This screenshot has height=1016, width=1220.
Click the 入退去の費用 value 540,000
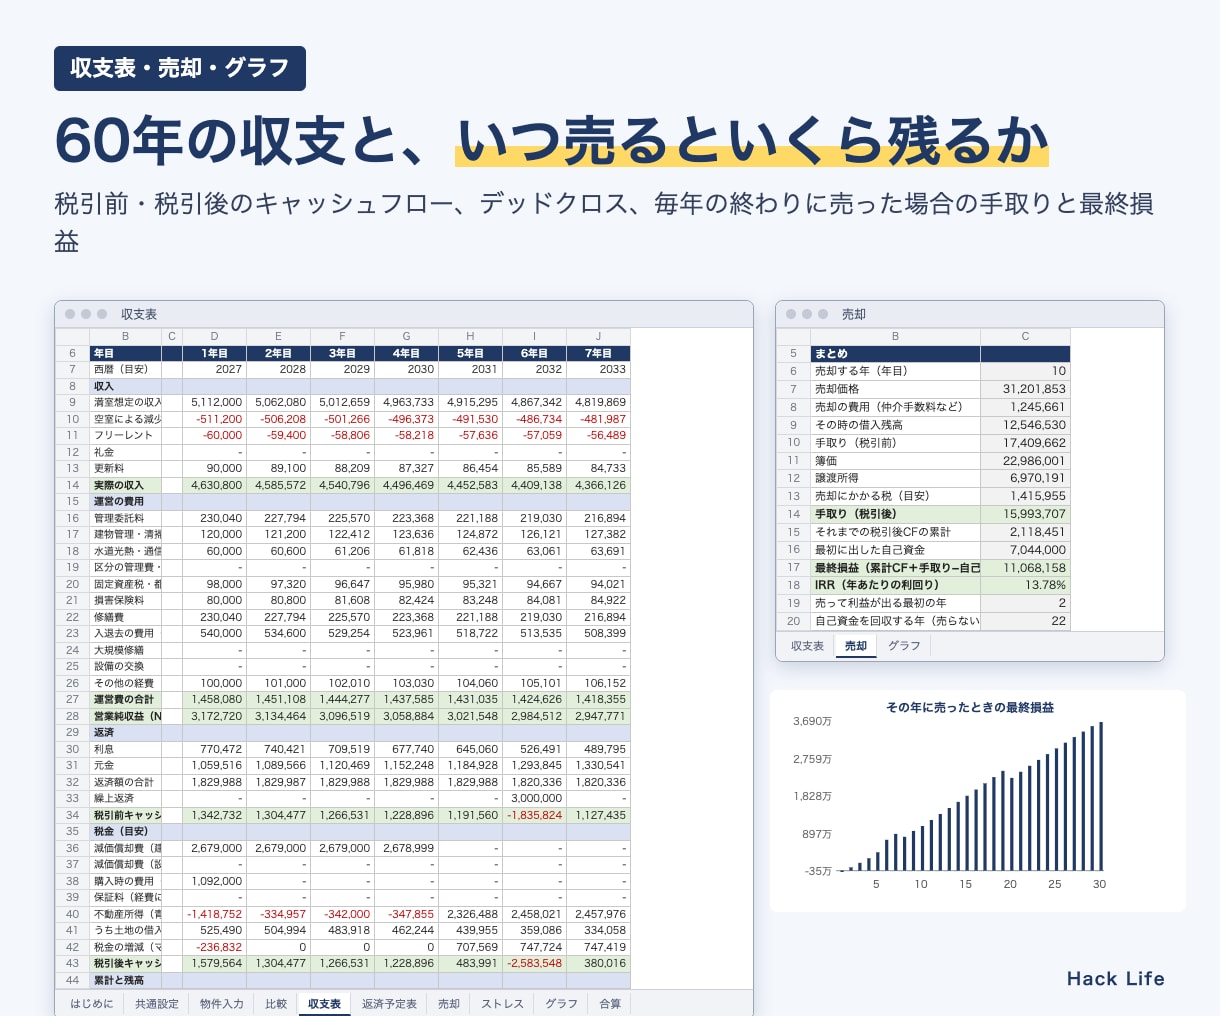coord(214,633)
